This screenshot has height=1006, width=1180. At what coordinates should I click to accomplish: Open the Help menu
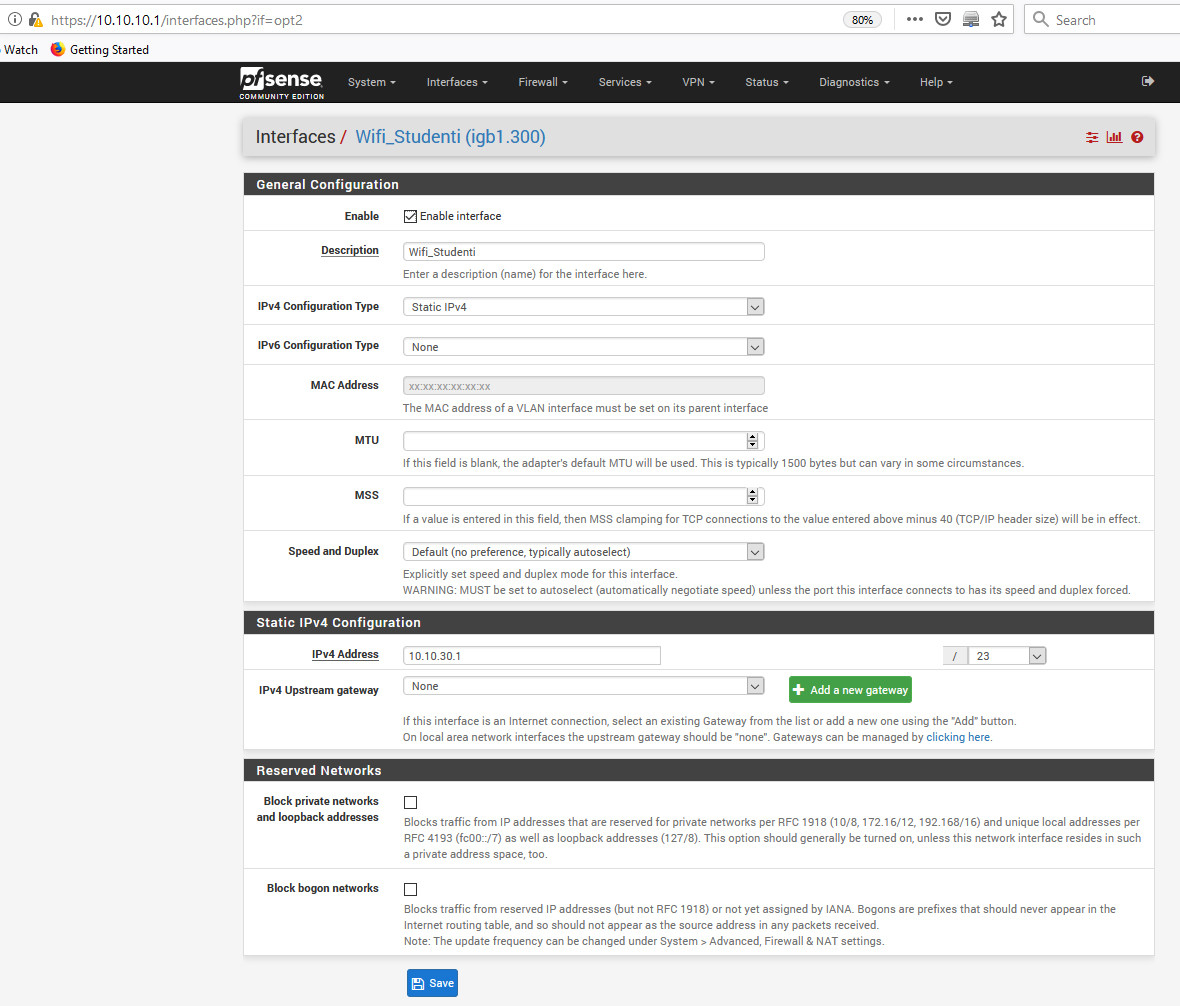pos(936,82)
